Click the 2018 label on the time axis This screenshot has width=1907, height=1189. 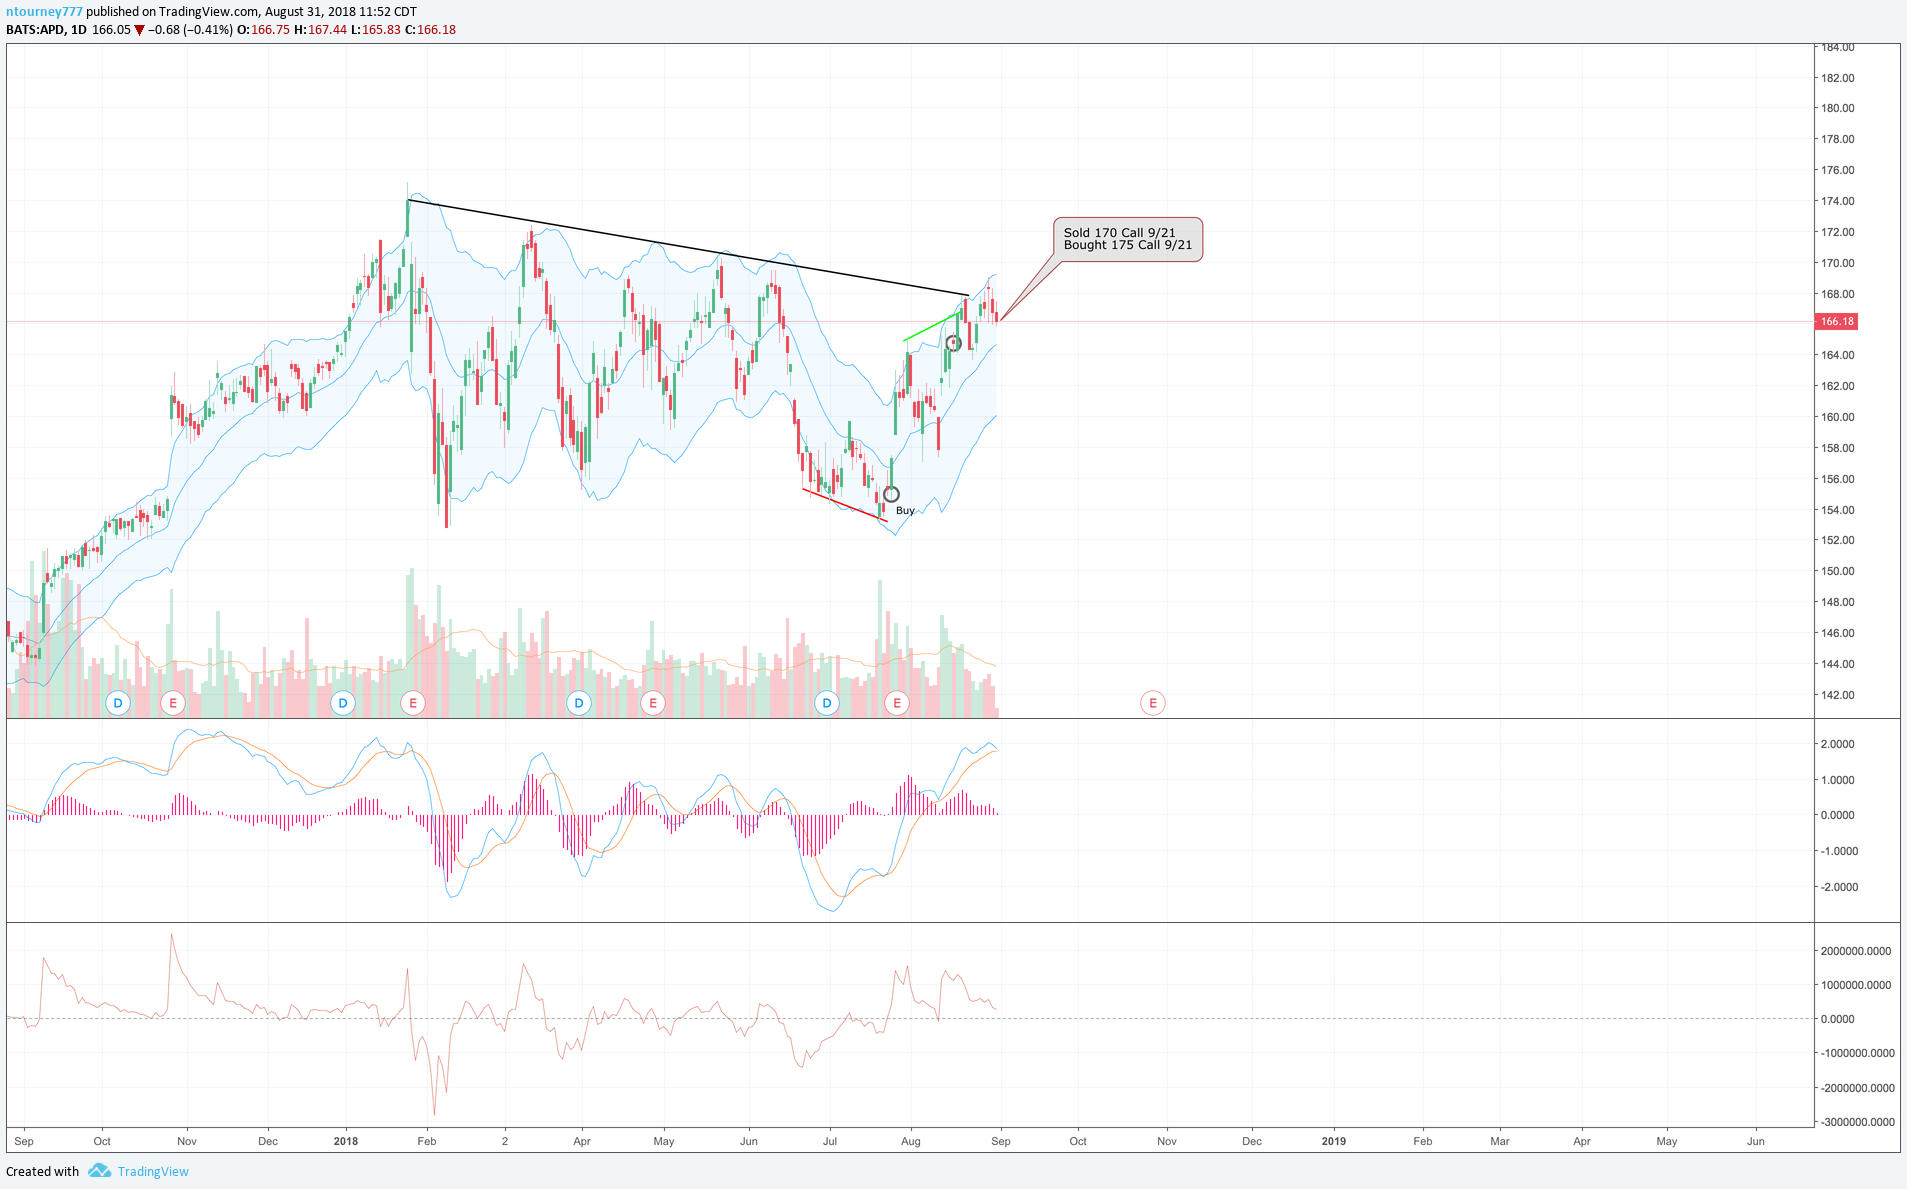346,1141
